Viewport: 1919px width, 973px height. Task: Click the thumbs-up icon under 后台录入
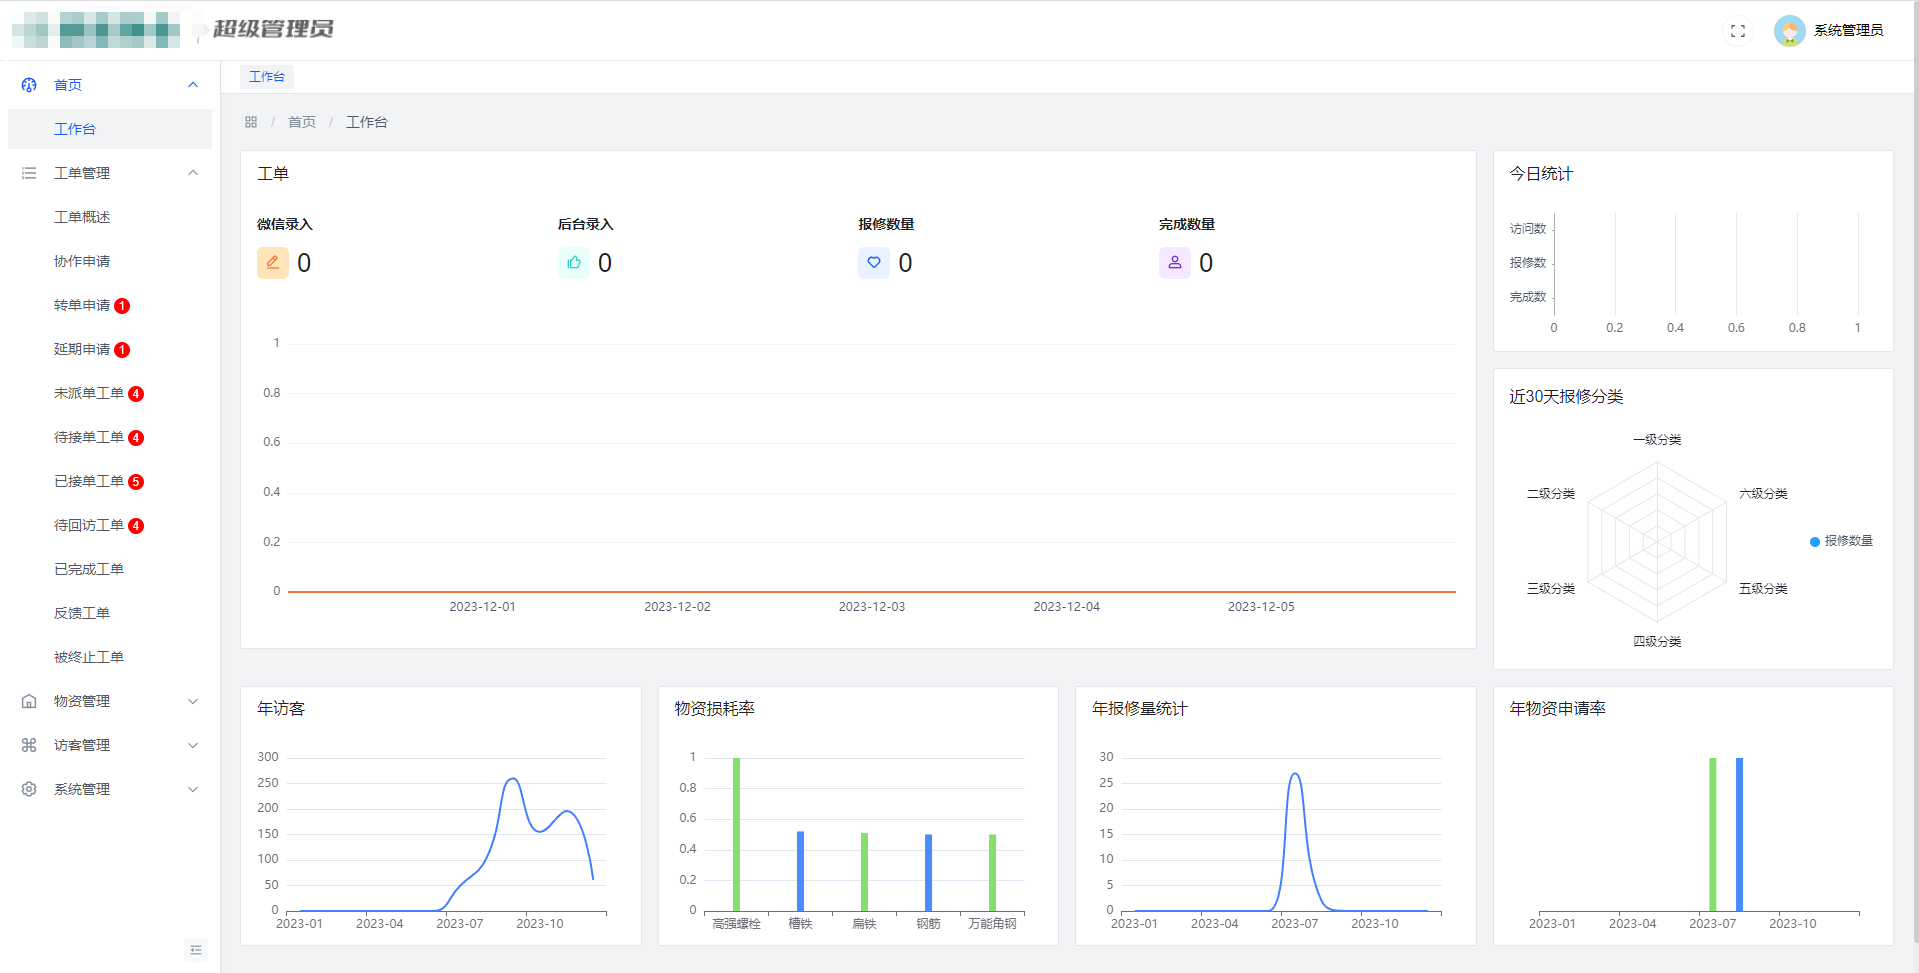click(x=574, y=262)
